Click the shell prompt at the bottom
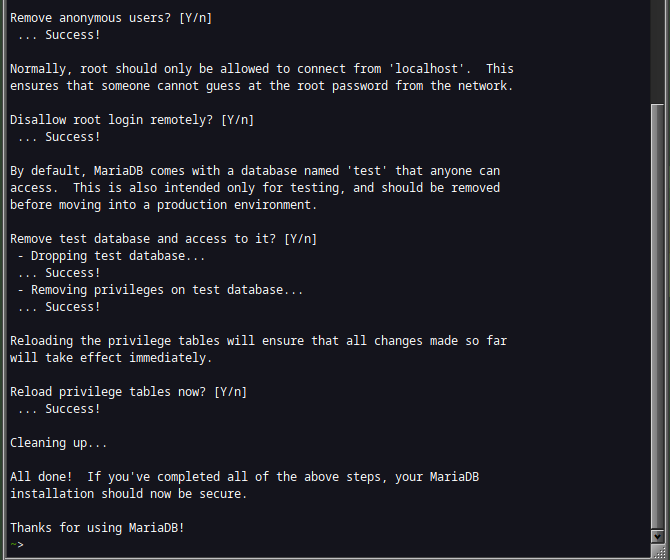The image size is (670, 560). 17,545
